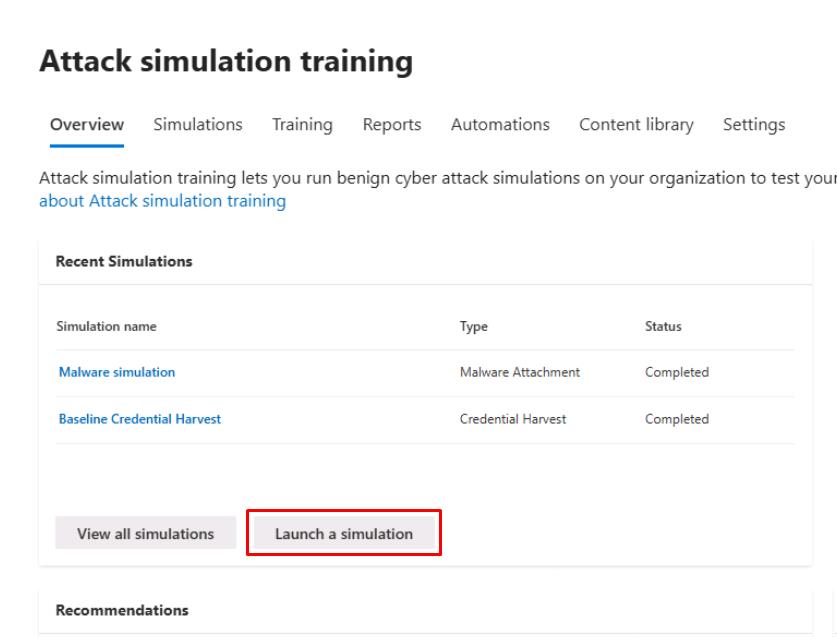Image resolution: width=837 pixels, height=638 pixels.
Task: Open Baseline Credential Harvest simulation
Action: coord(140,419)
